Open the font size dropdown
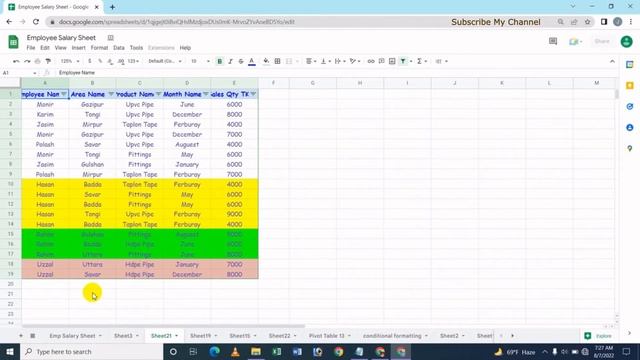Screen dimensions: 640x360 (x=200, y=61)
